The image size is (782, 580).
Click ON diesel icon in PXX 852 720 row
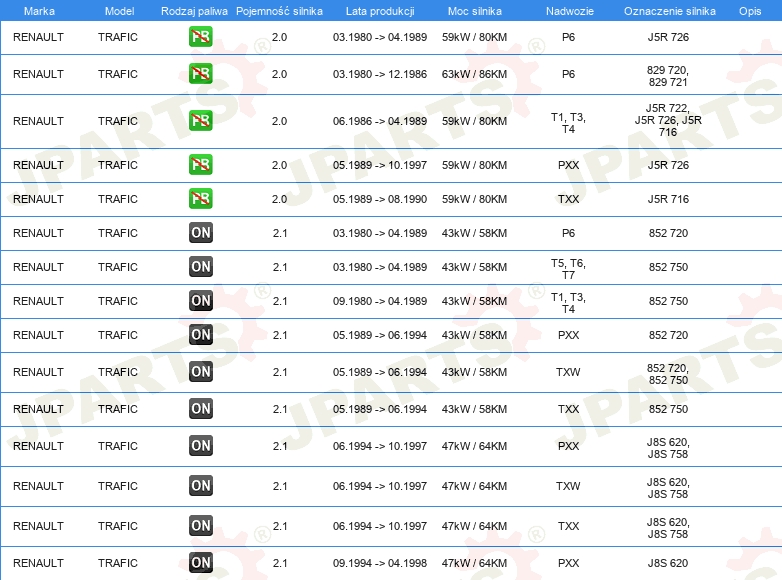tap(200, 334)
